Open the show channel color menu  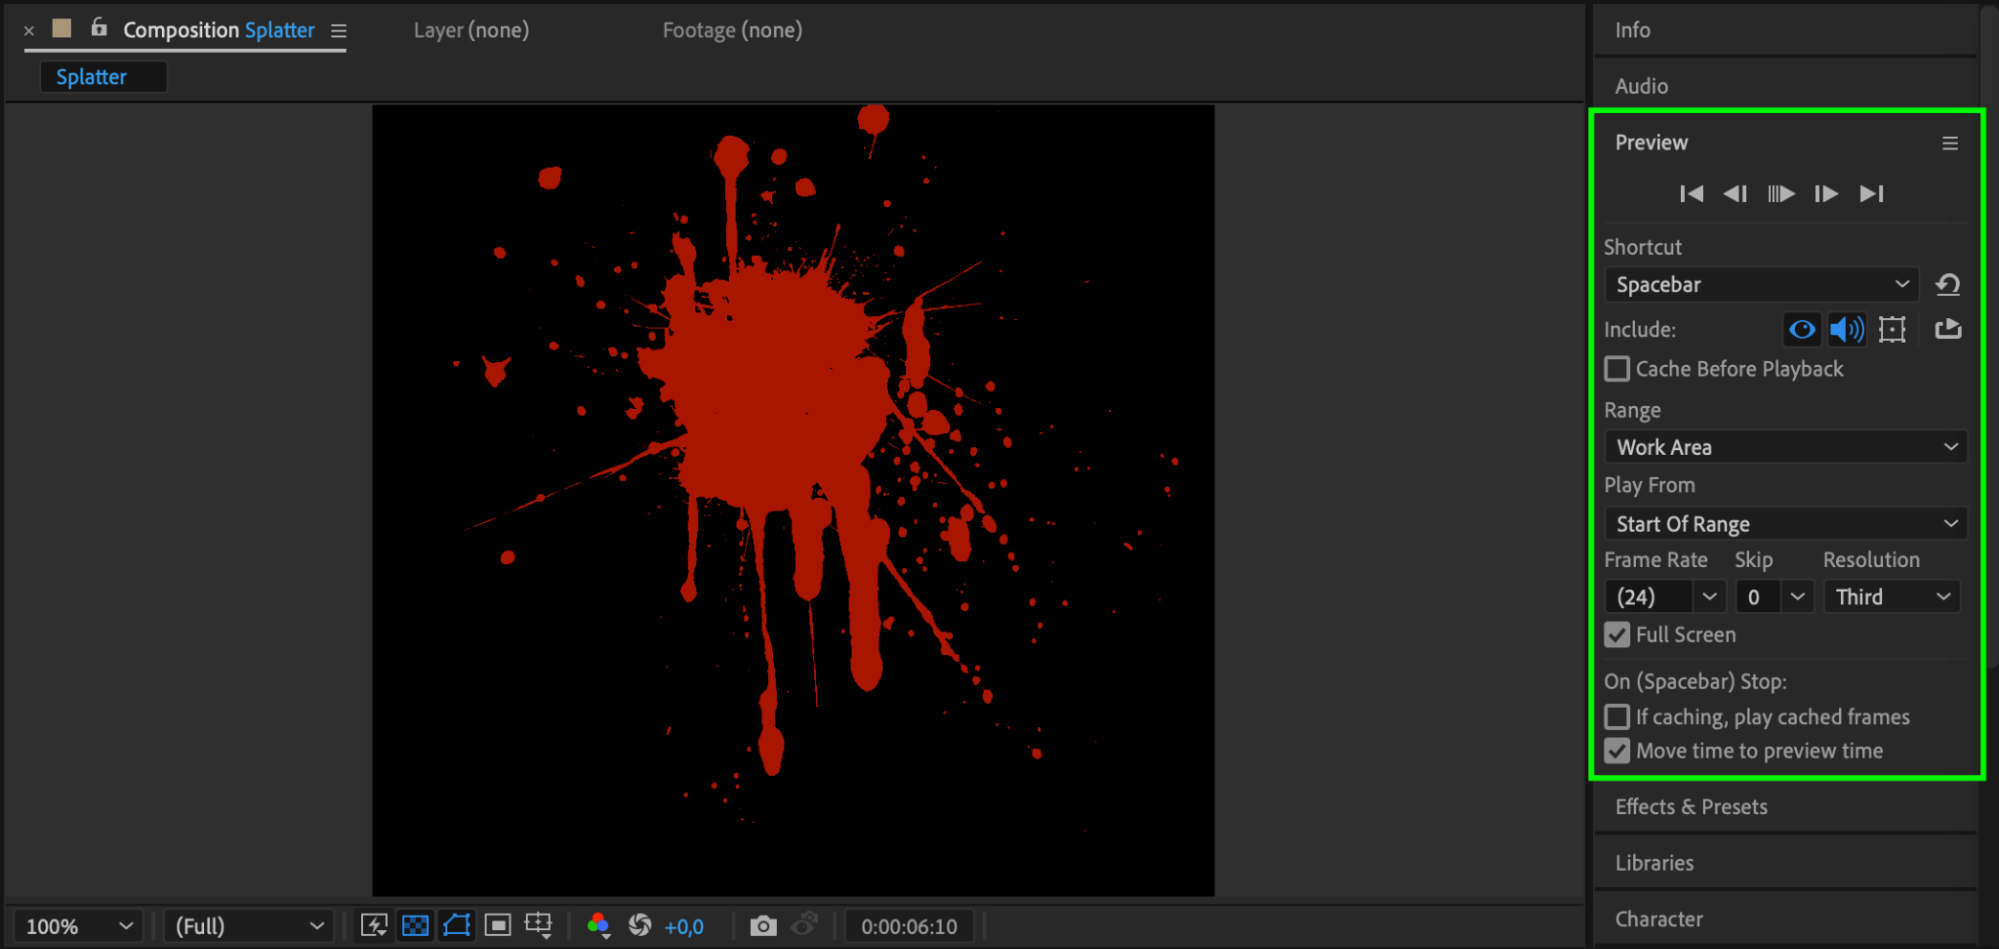[599, 926]
